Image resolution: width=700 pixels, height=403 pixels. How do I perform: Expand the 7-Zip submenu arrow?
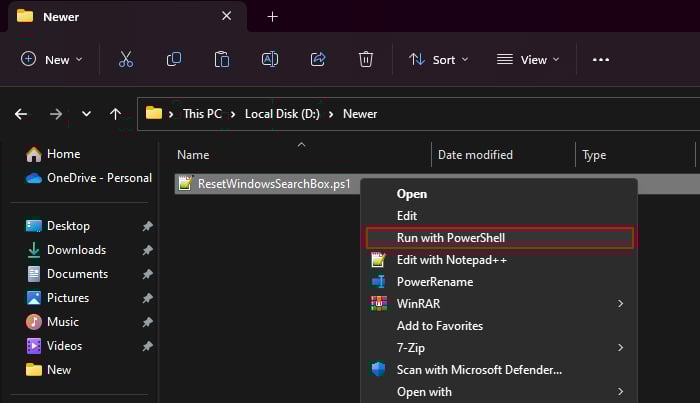(x=621, y=348)
